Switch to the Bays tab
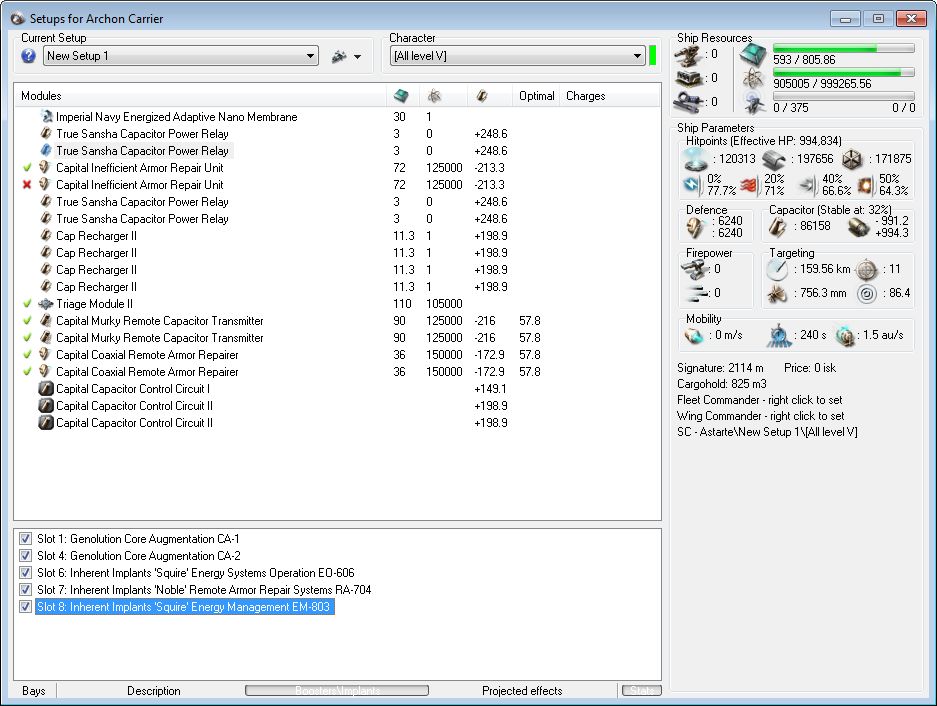 (x=34, y=690)
